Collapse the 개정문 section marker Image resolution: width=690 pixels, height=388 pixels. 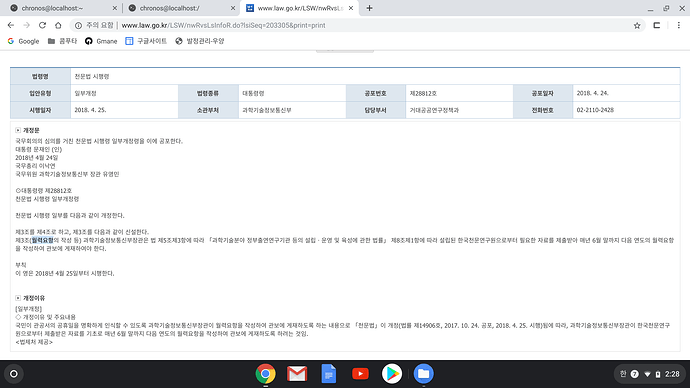pos(18,130)
